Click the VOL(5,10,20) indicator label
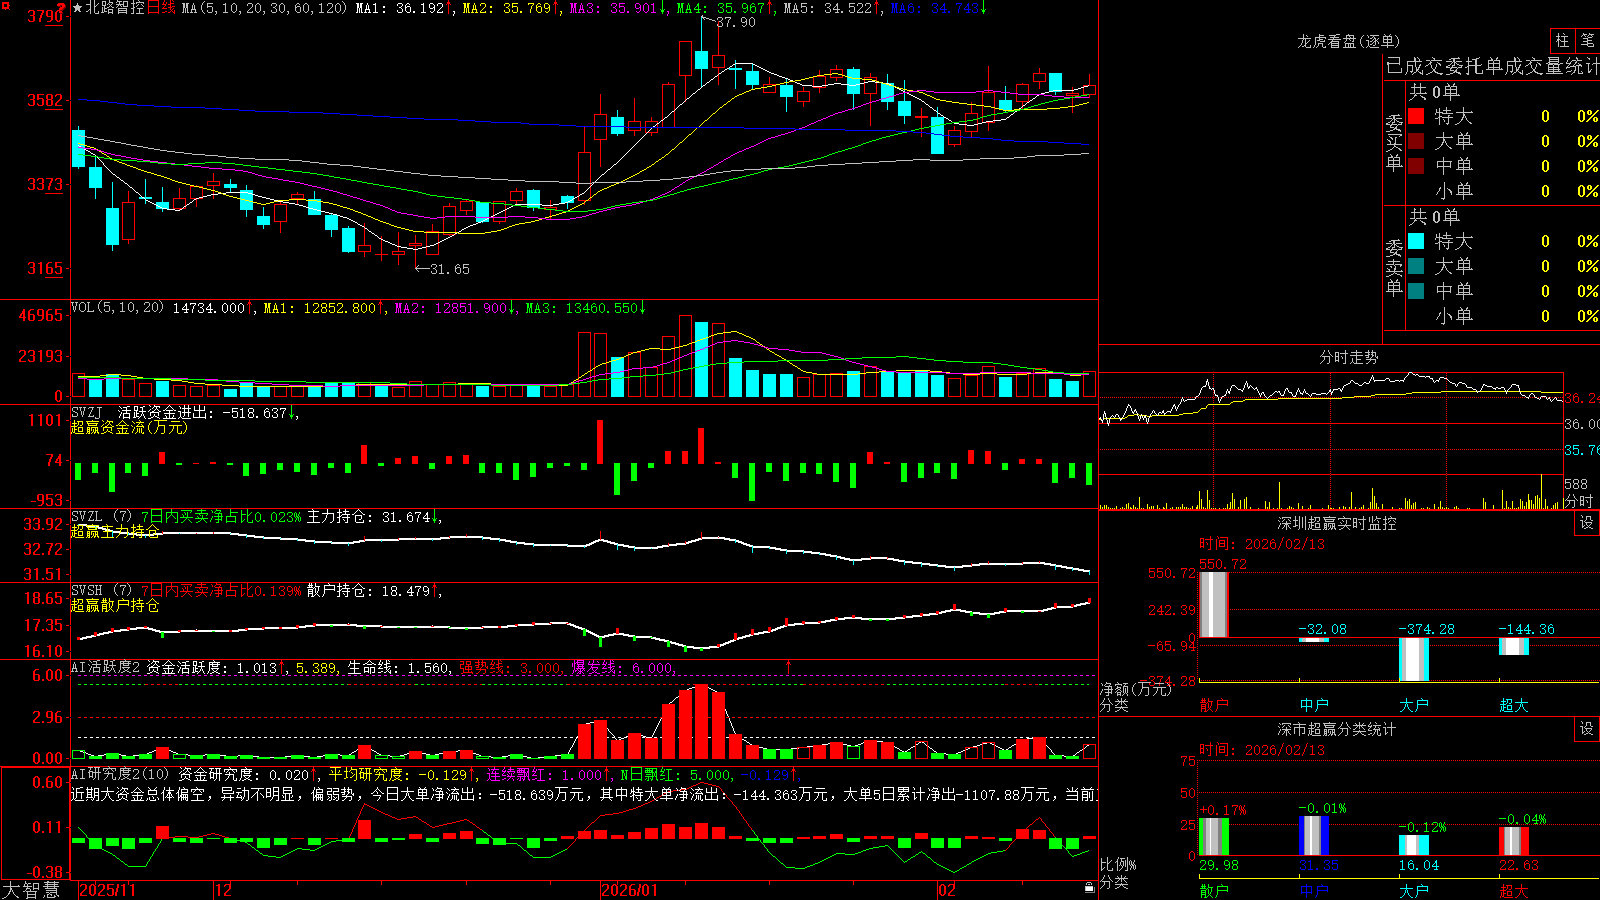 [117, 308]
